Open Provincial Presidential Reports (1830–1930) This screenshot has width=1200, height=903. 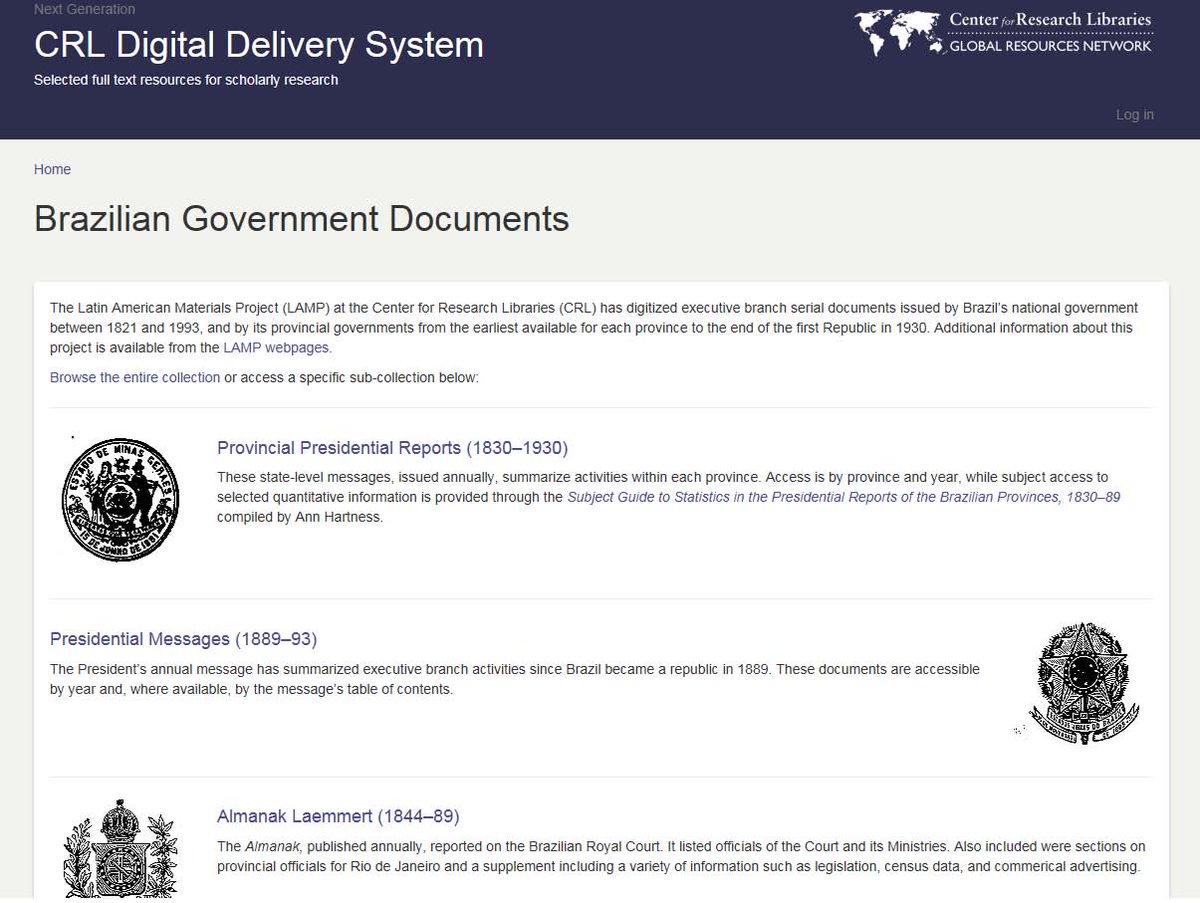(392, 448)
